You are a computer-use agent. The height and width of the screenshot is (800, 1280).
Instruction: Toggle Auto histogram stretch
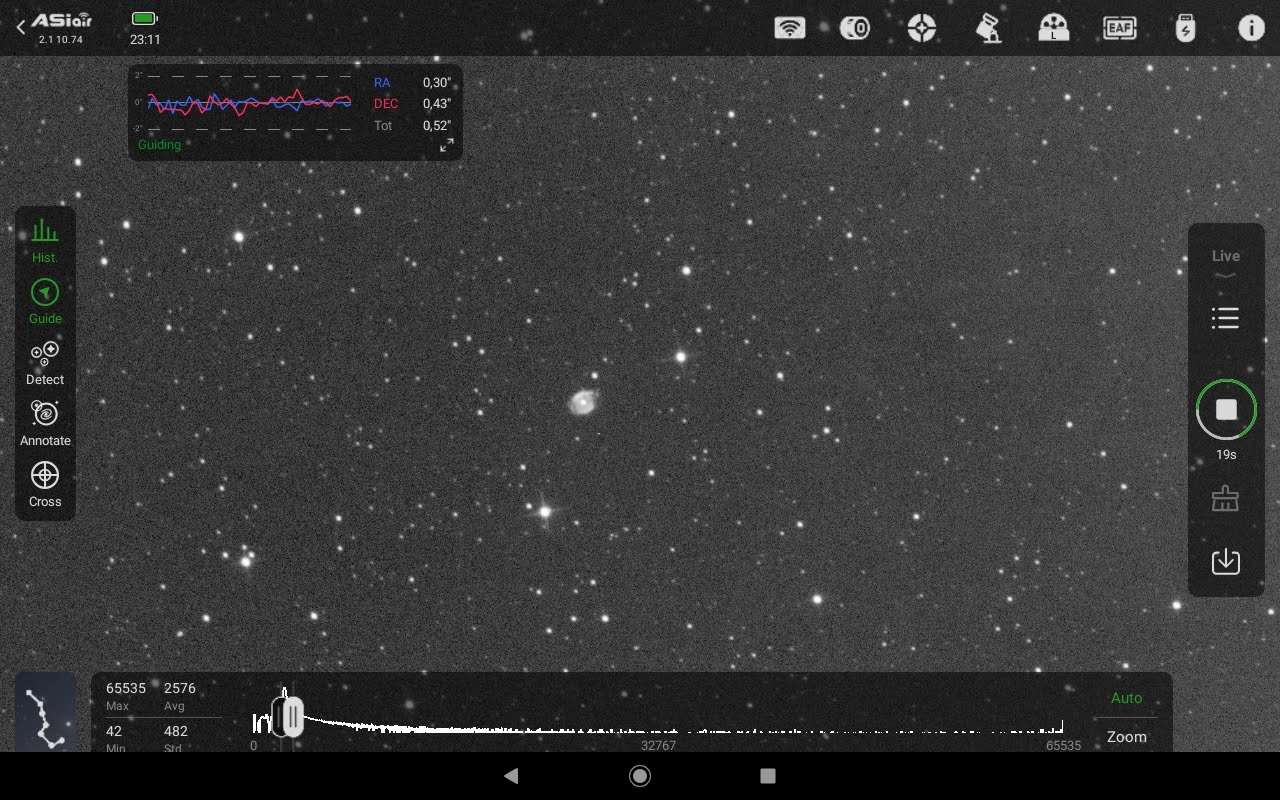(x=1126, y=698)
